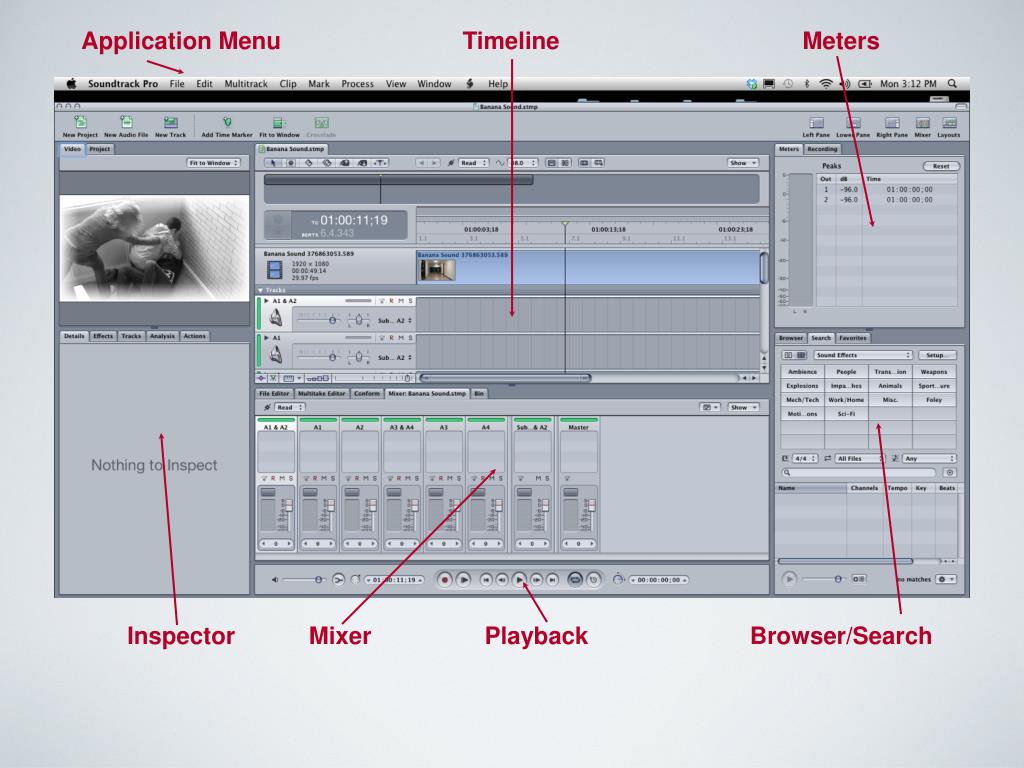This screenshot has height=768, width=1024.
Task: Solo the A3 & A4 mixer channel
Action: 417,479
